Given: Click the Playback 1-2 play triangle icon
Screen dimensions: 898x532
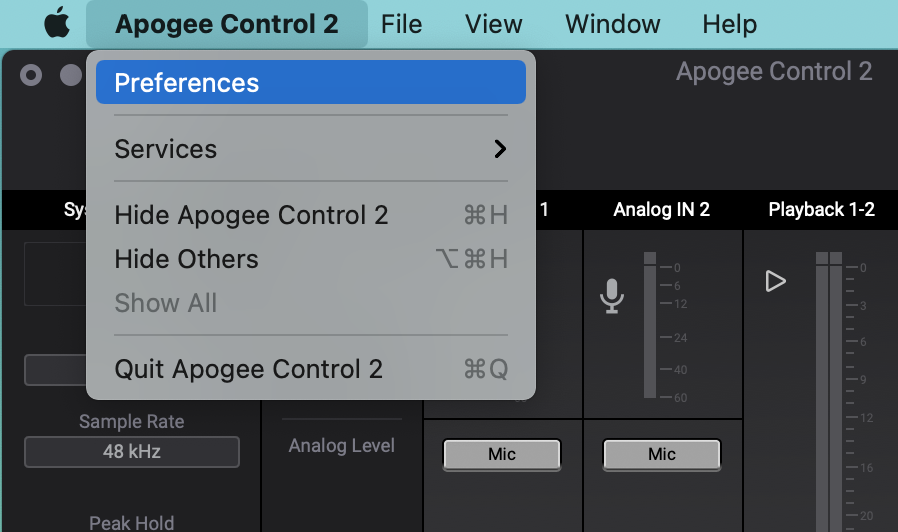Looking at the screenshot, I should [775, 282].
